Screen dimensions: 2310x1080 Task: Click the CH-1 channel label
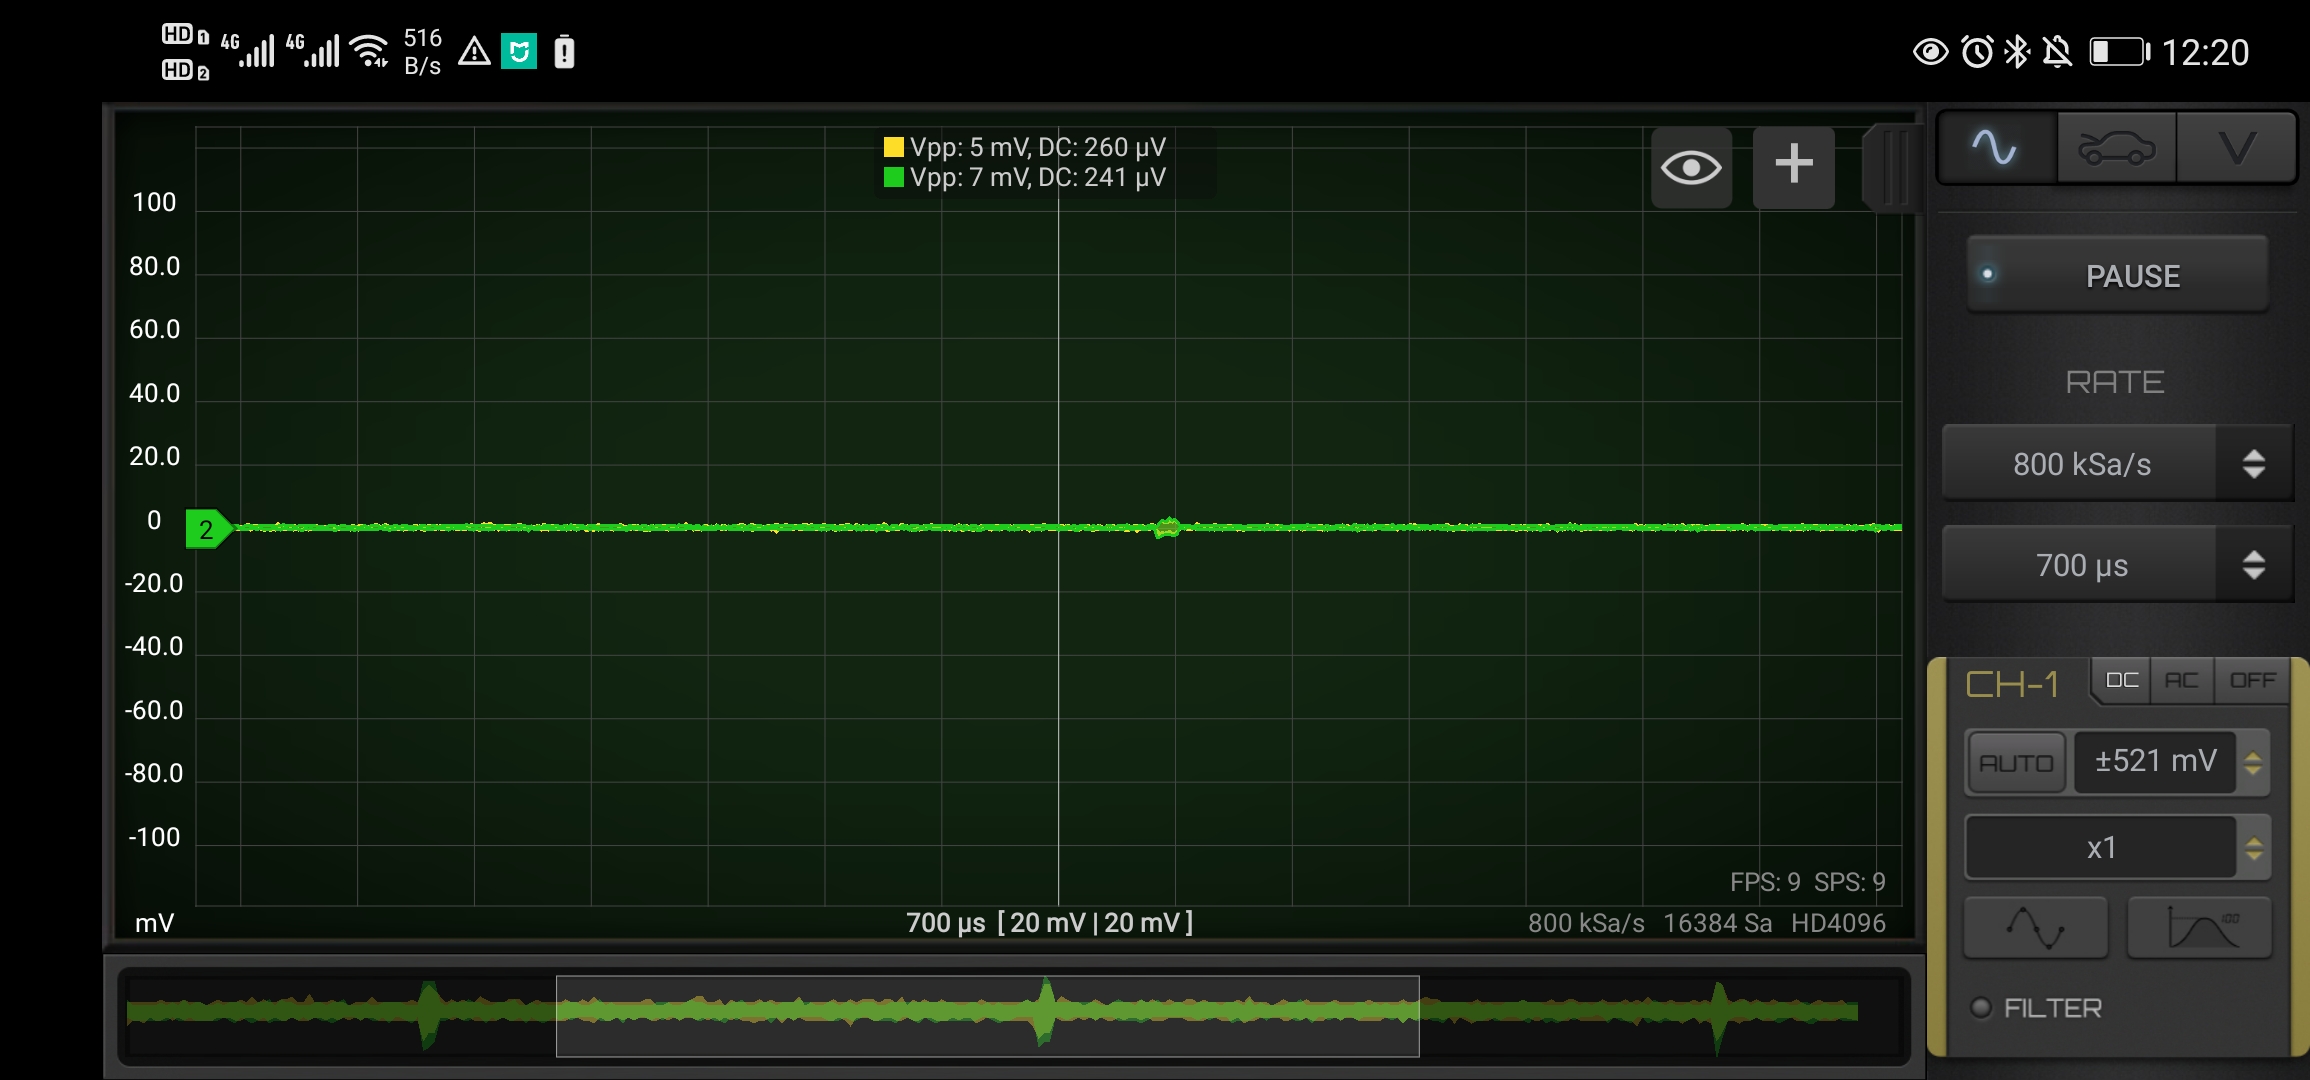[x=2012, y=684]
